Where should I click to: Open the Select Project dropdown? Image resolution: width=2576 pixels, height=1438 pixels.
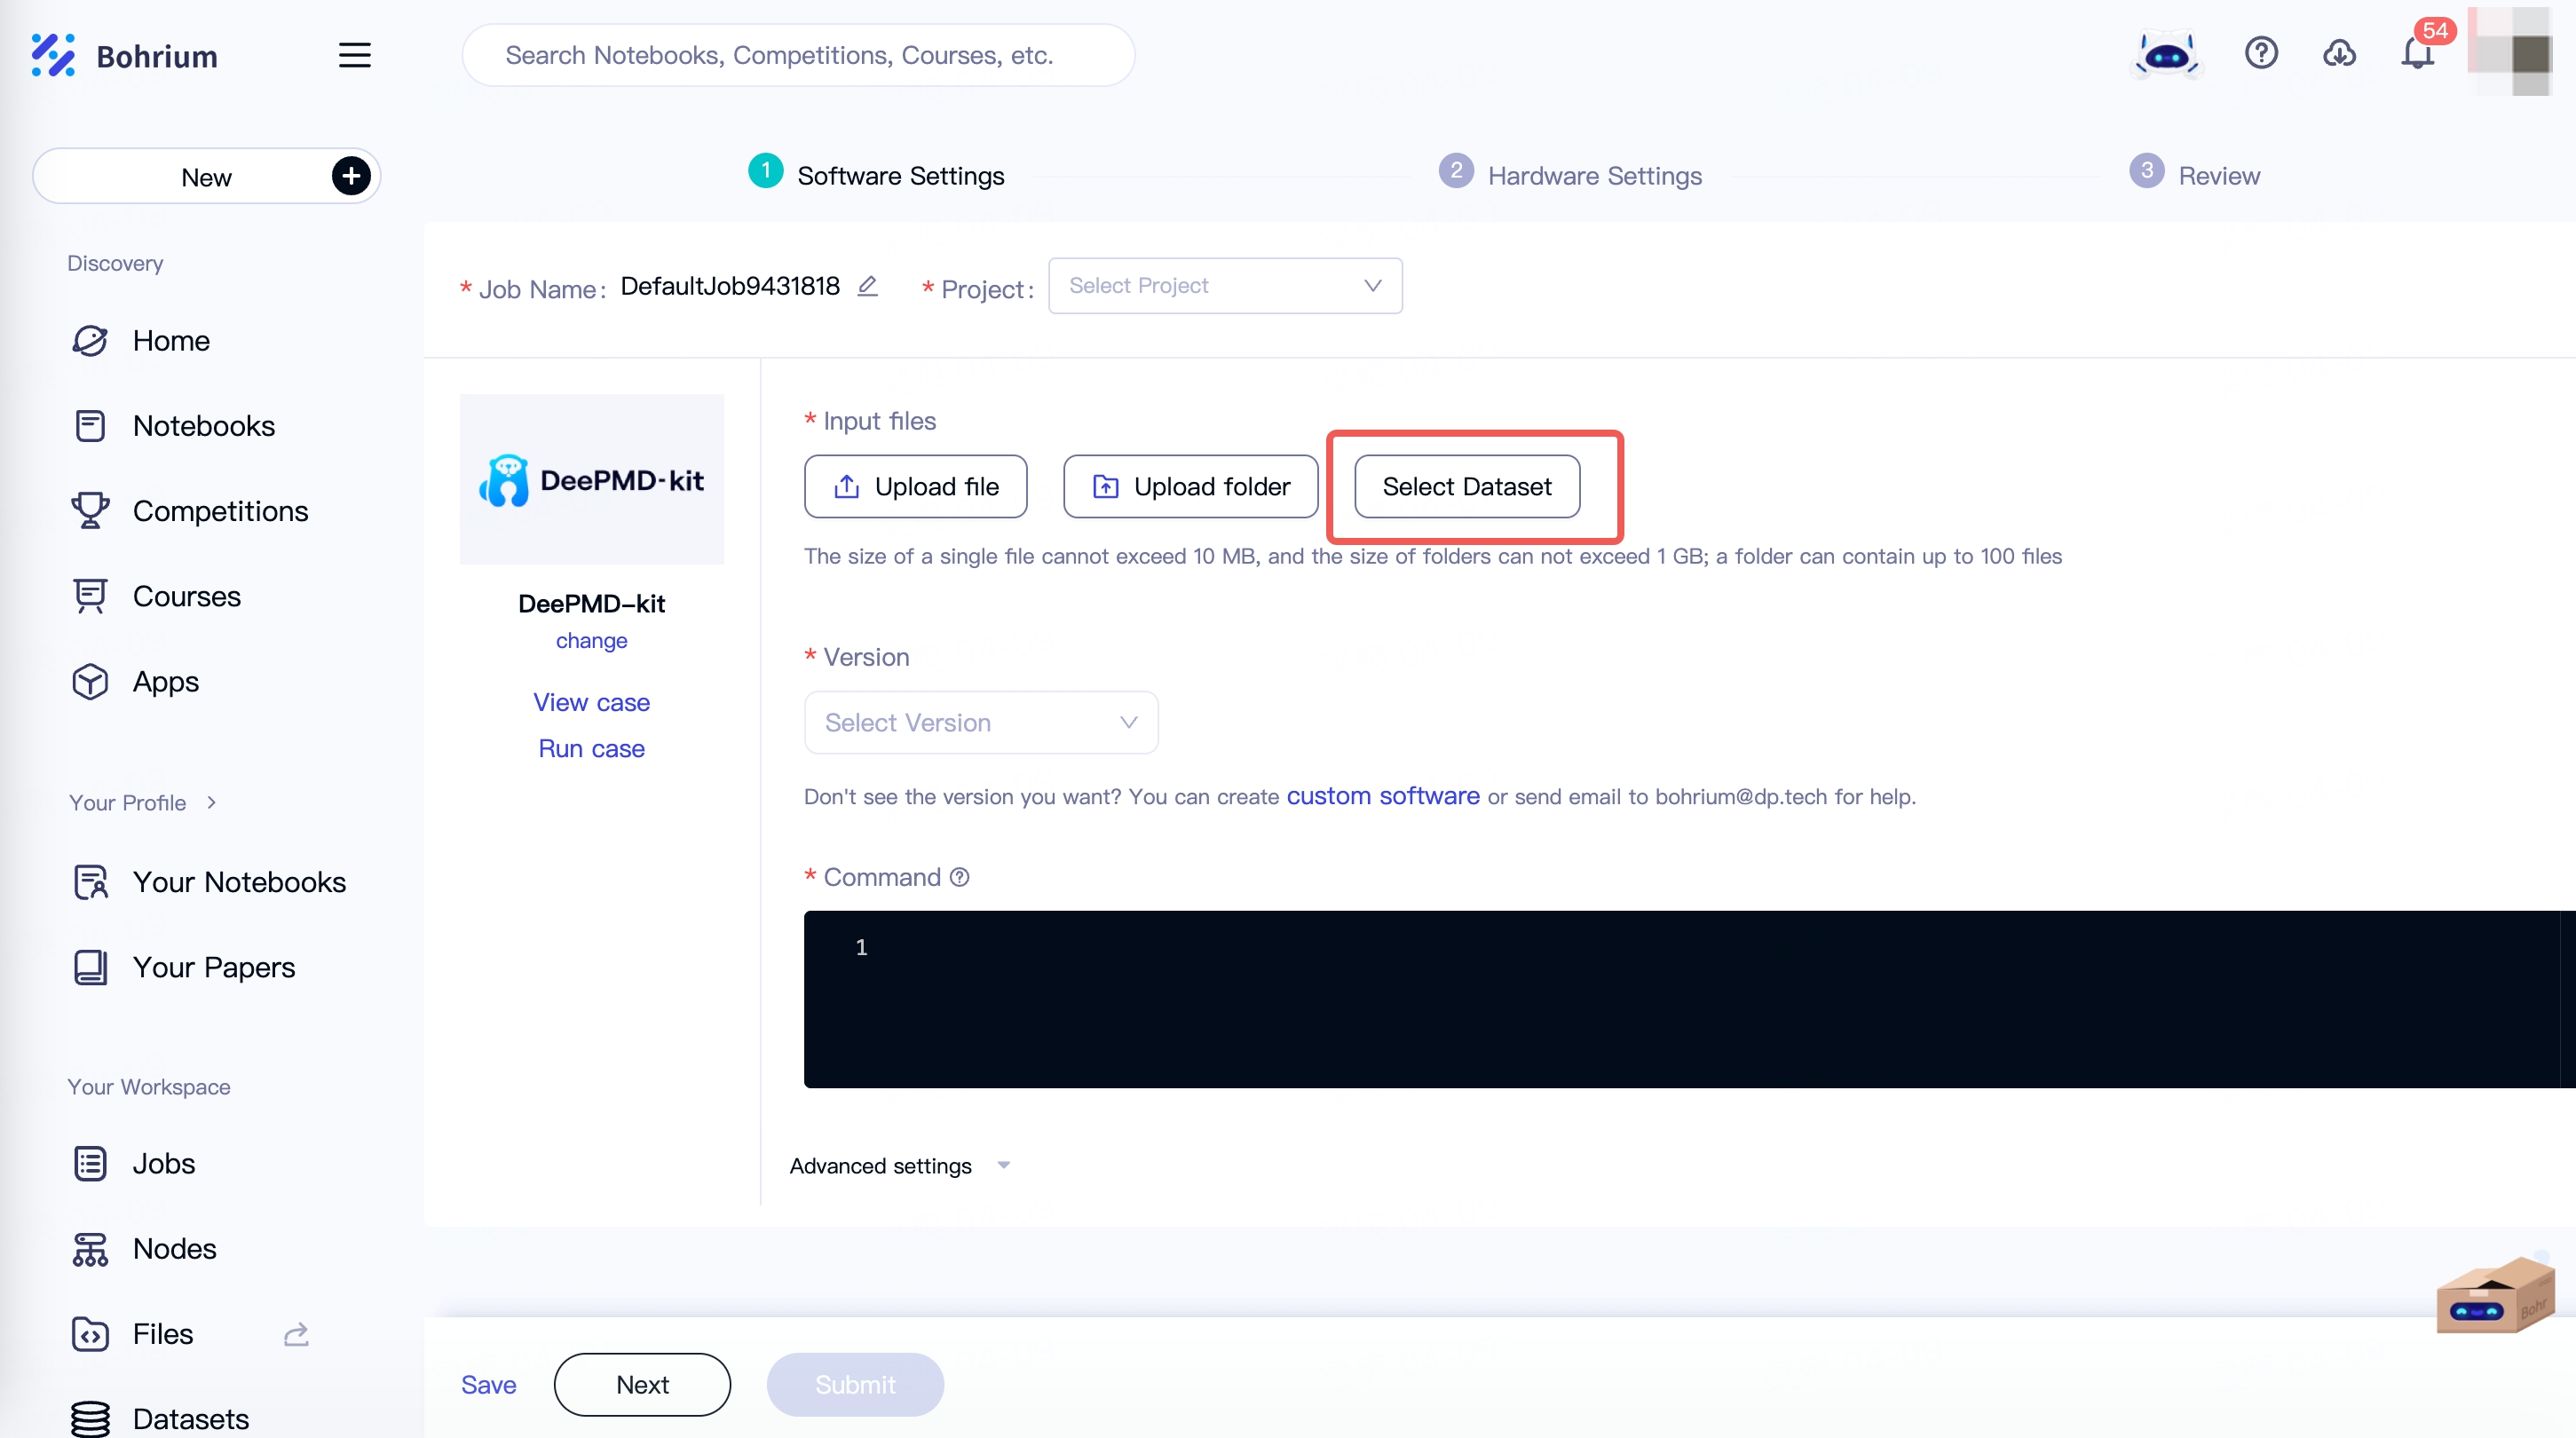tap(1224, 285)
